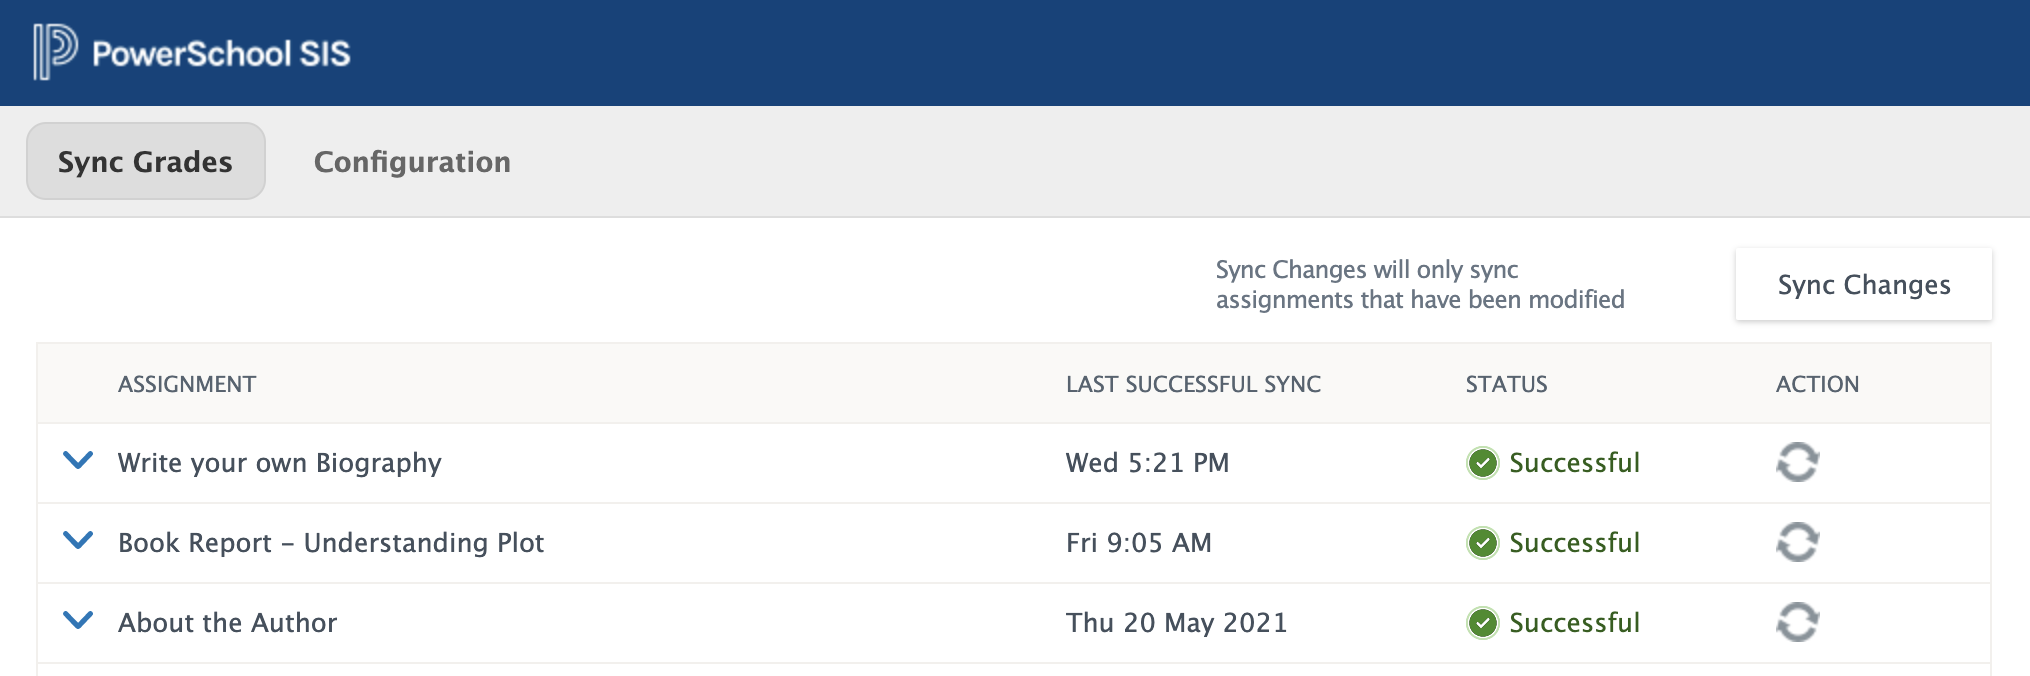Select the Write your own Biography assignment name
Screen dimensions: 2030x676
[x=279, y=463]
